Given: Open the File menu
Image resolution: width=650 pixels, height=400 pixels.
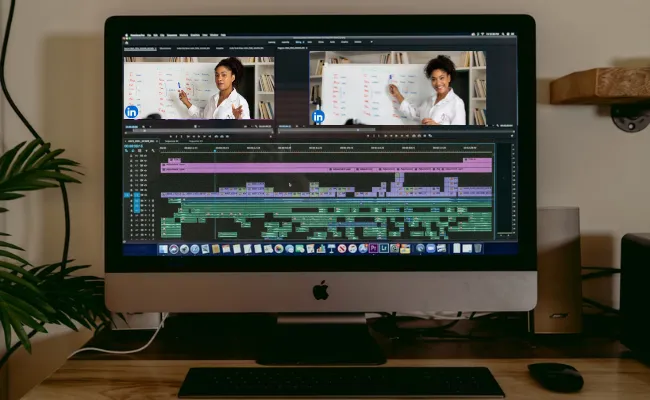Looking at the screenshot, I should pyautogui.click(x=149, y=35).
